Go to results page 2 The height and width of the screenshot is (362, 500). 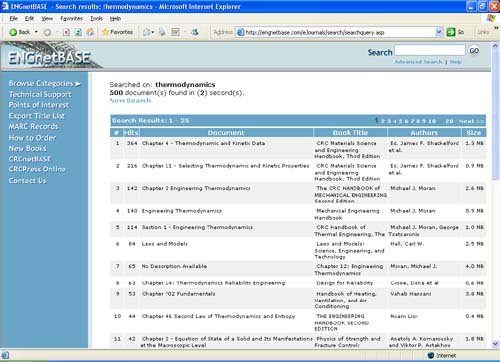pos(383,121)
